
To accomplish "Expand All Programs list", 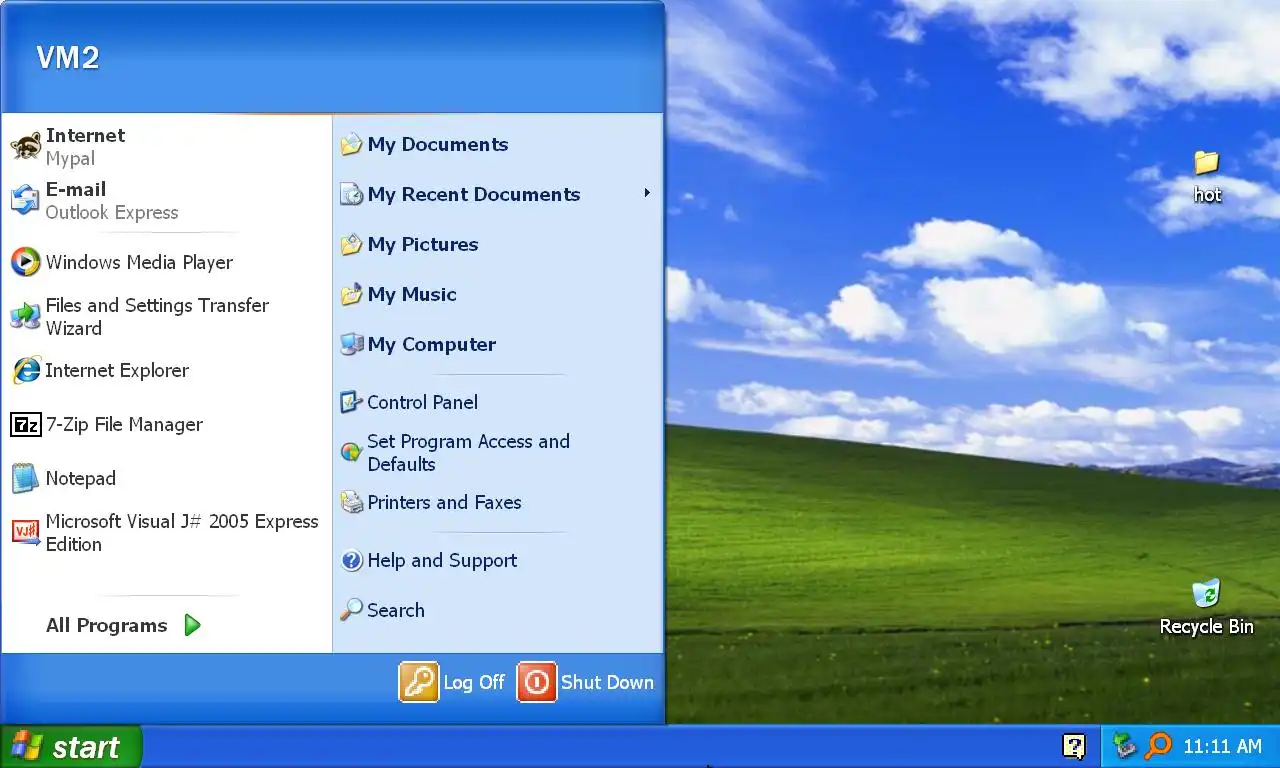I will coord(122,625).
